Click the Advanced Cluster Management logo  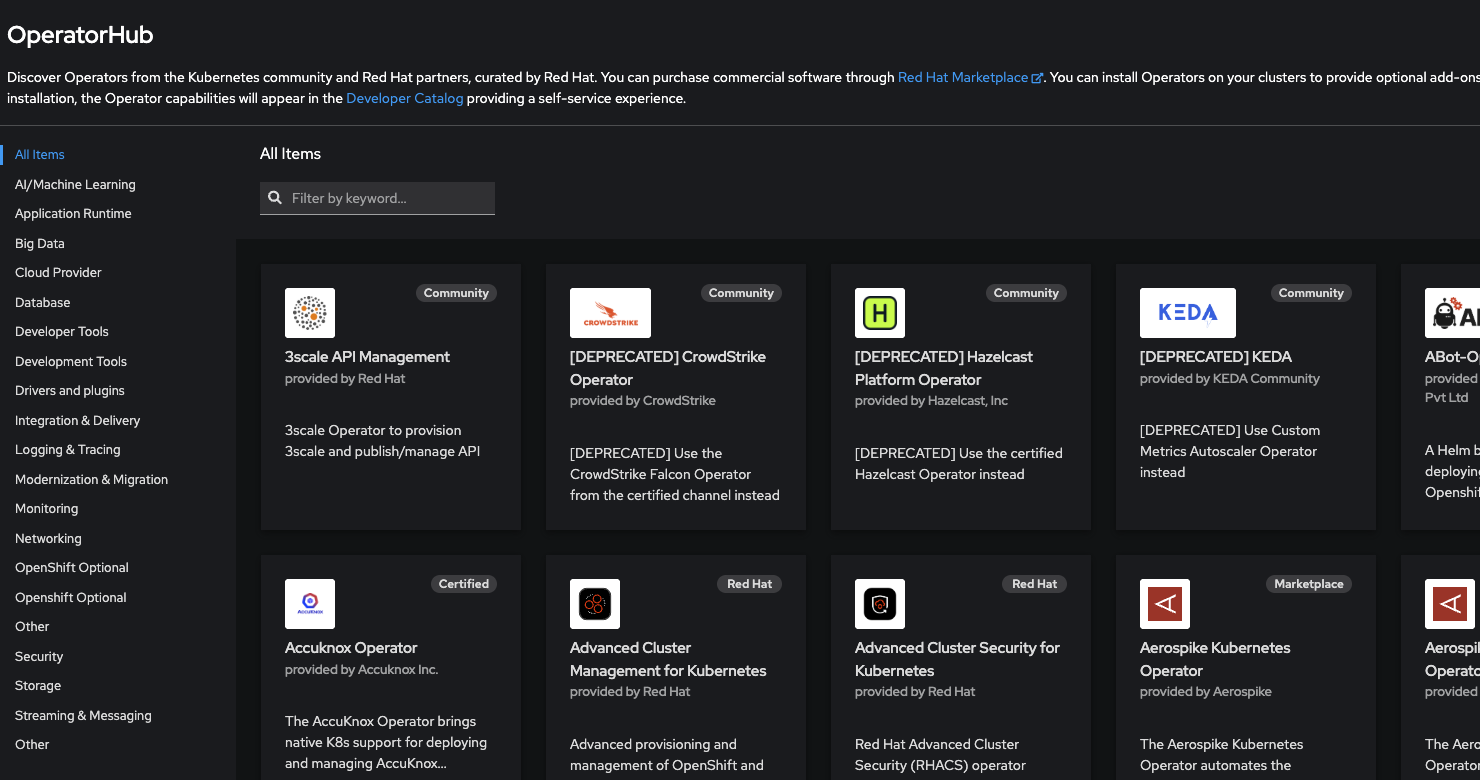pyautogui.click(x=595, y=604)
